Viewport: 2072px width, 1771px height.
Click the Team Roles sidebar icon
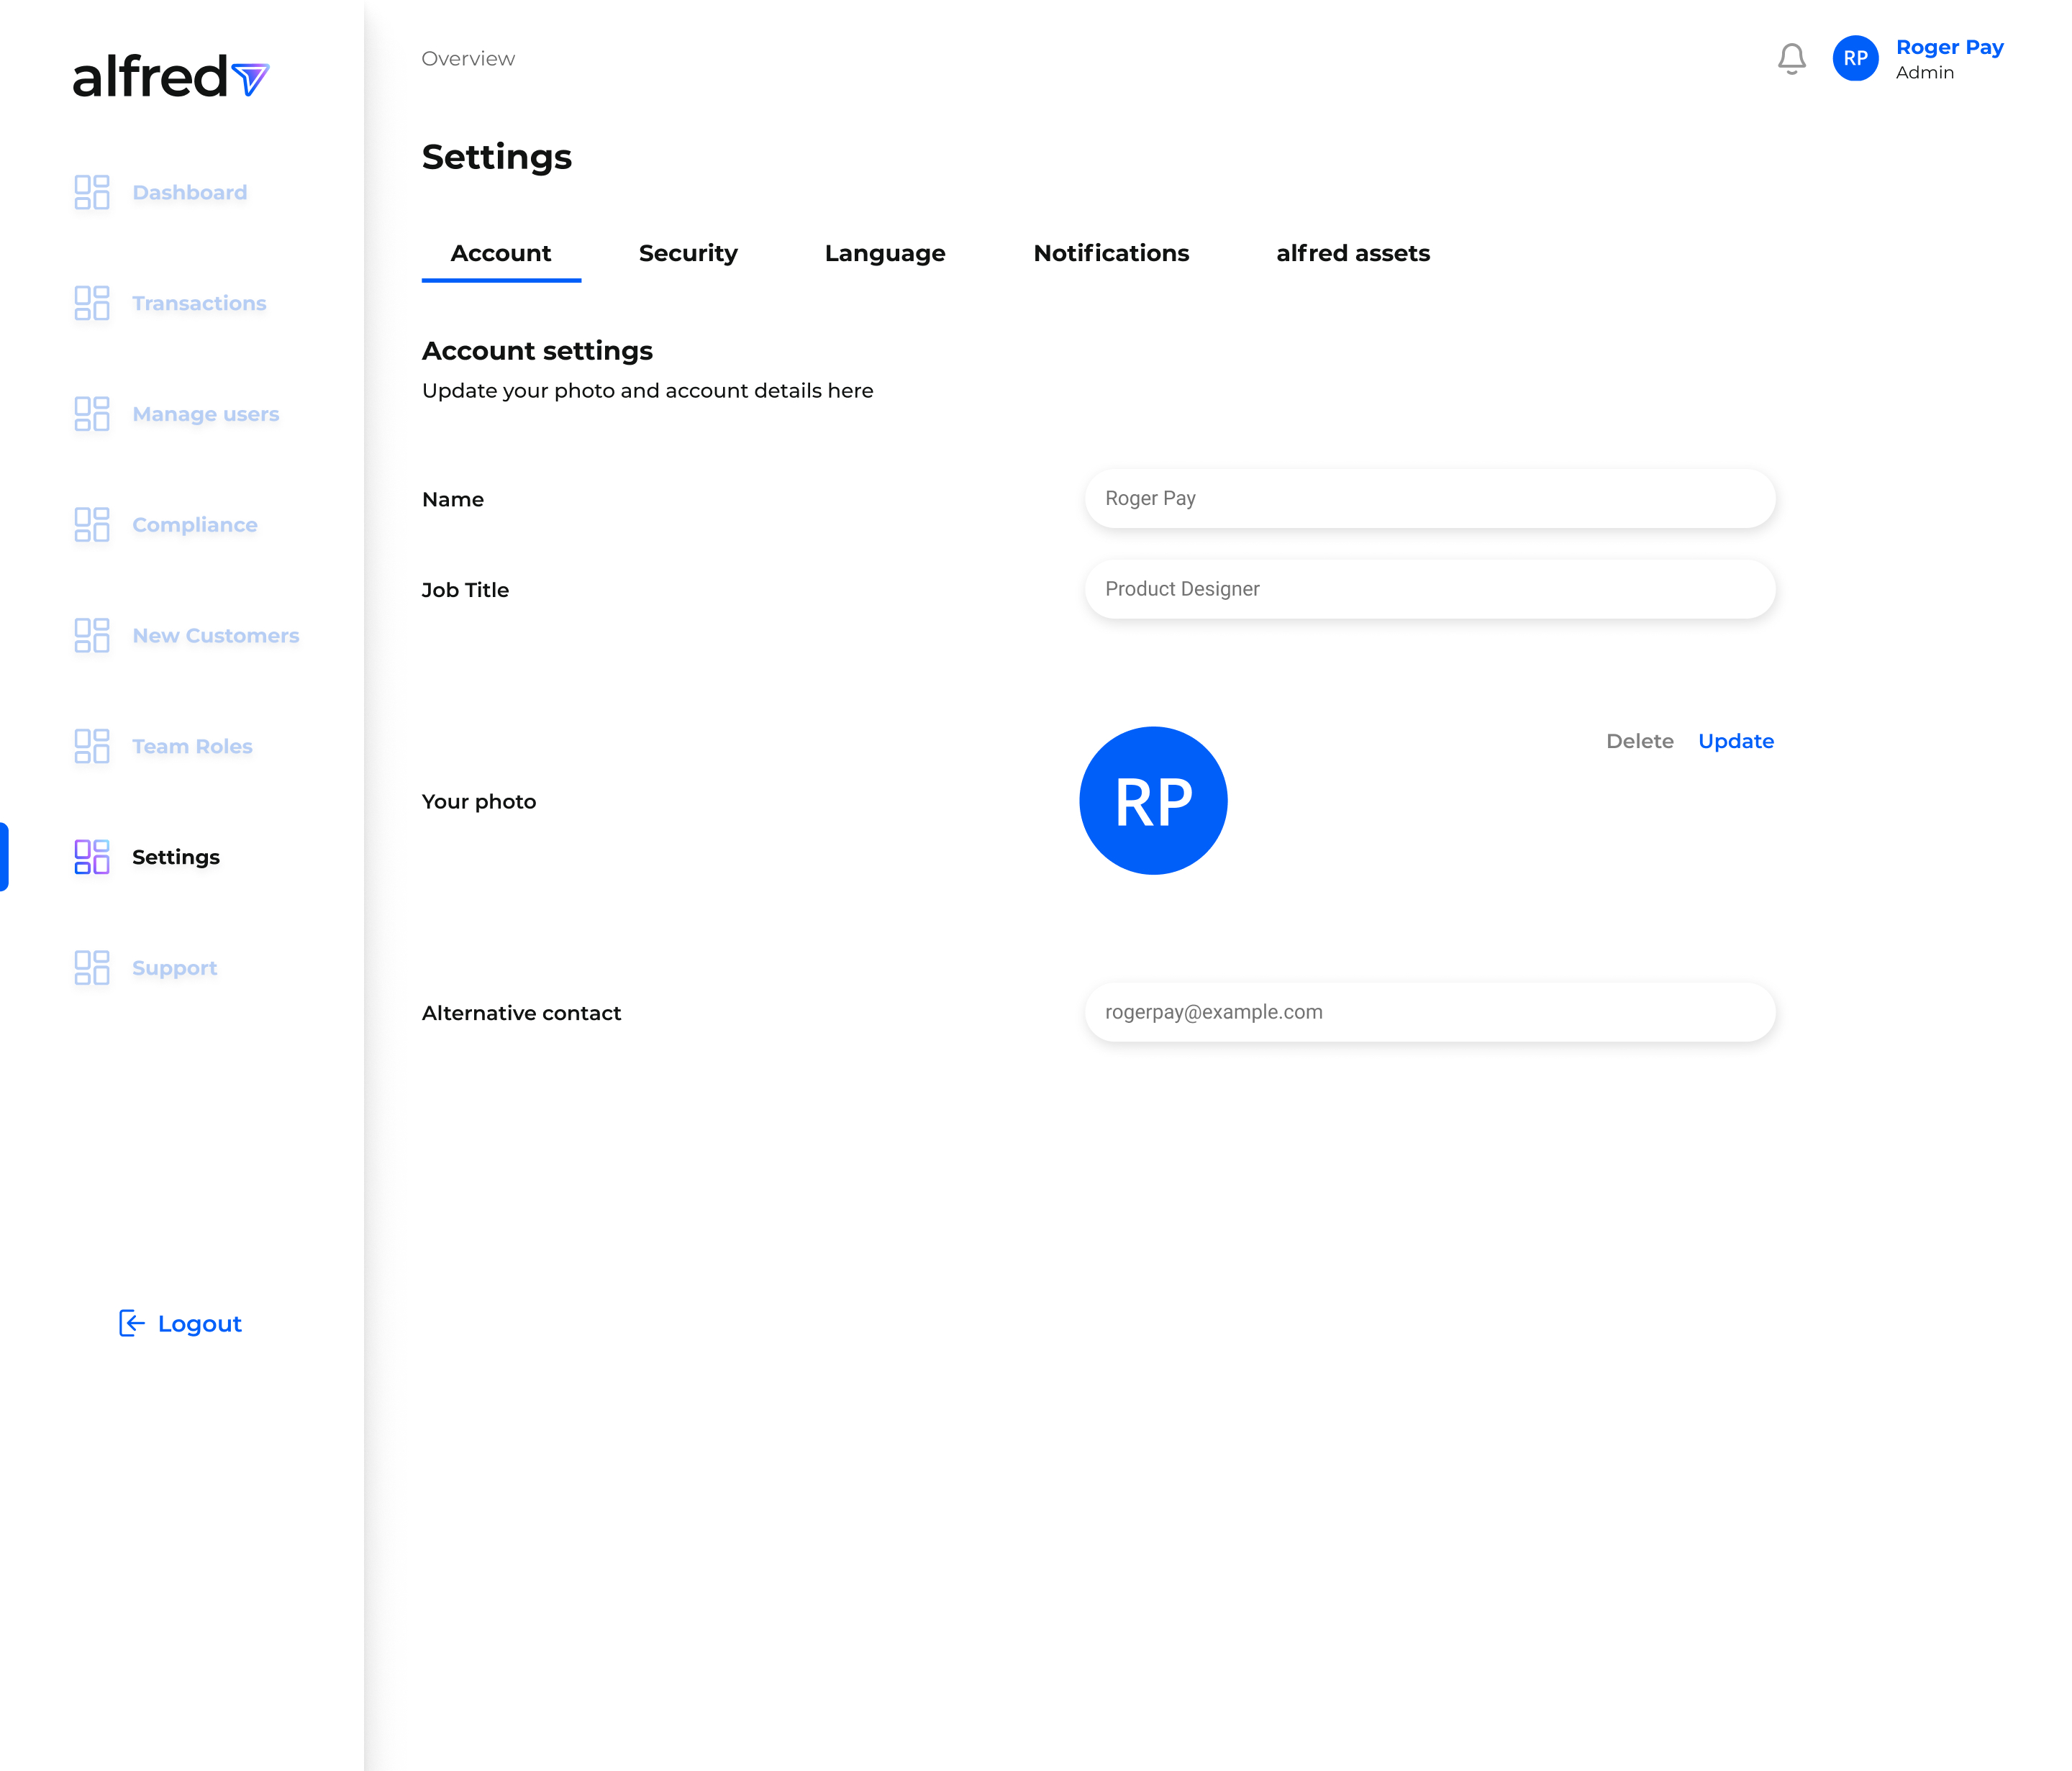pyautogui.click(x=92, y=746)
